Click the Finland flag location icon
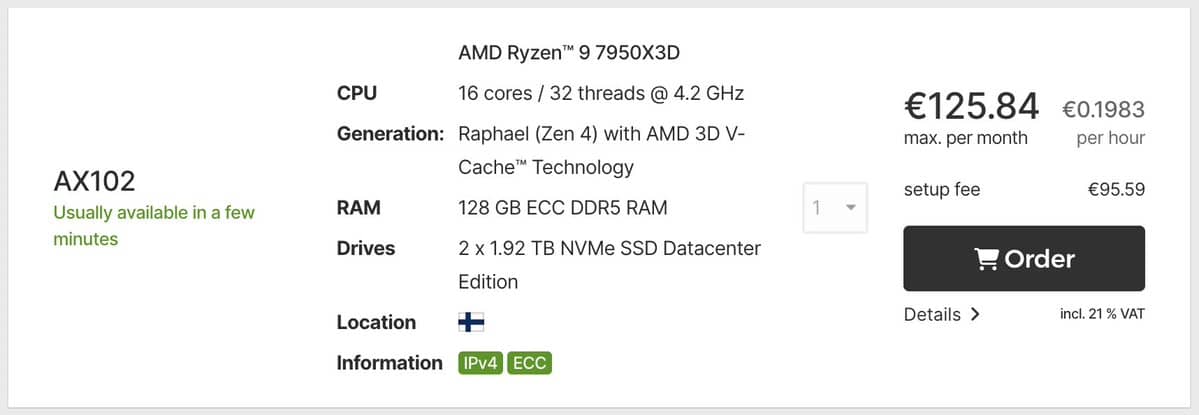This screenshot has width=1199, height=415. point(471,322)
